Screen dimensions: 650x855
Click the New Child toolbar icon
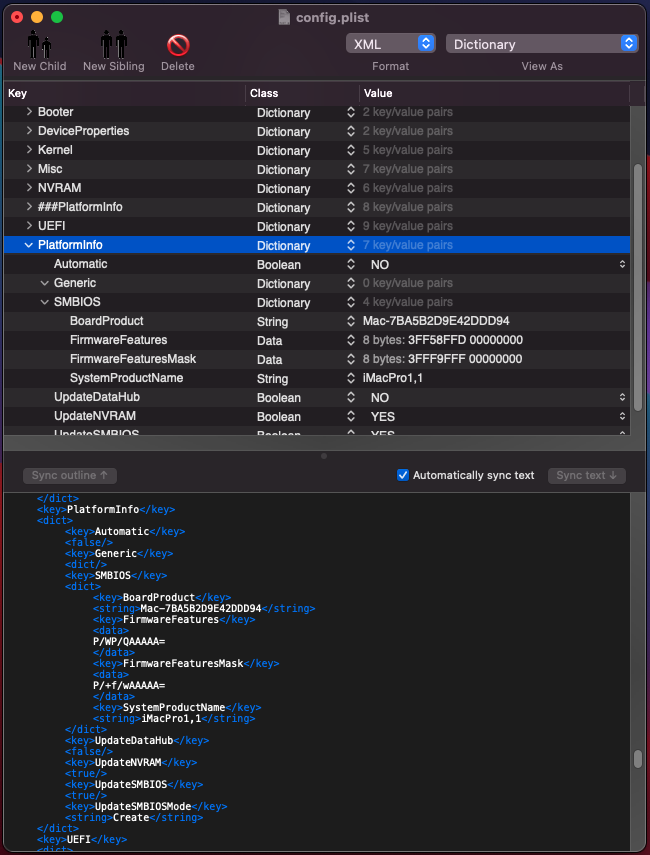point(39,46)
